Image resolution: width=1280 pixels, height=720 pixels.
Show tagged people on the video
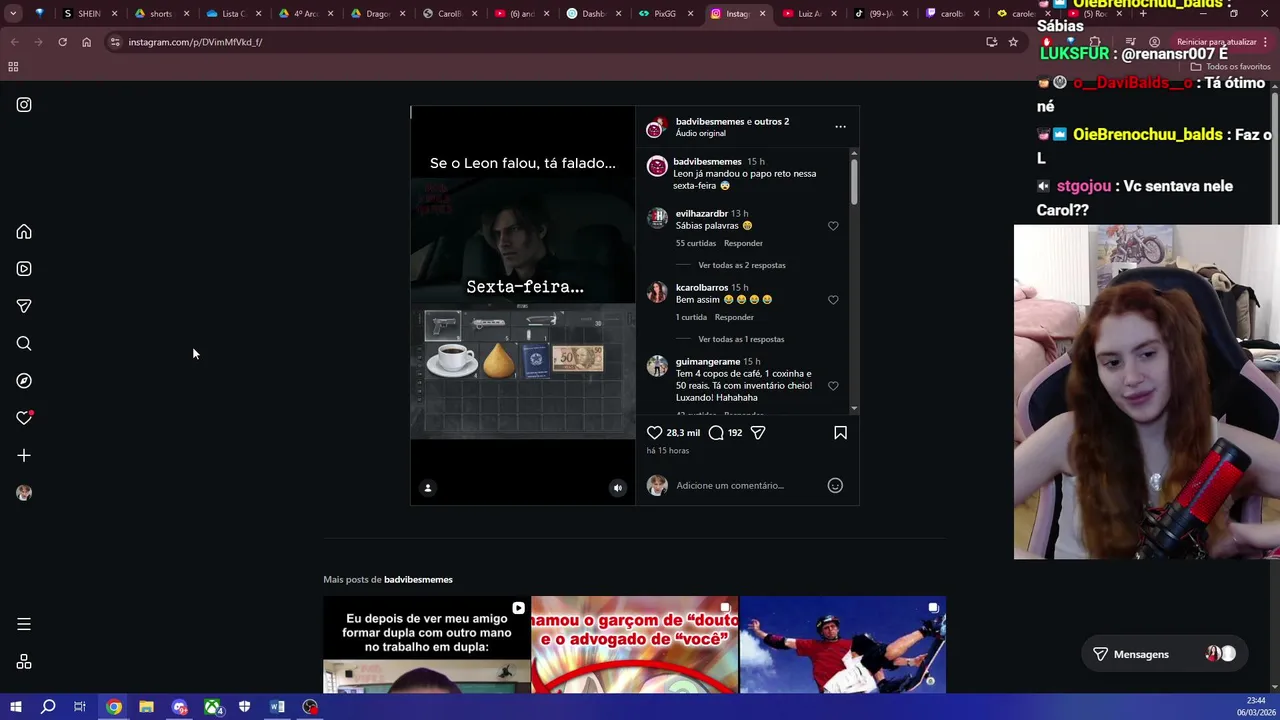428,488
